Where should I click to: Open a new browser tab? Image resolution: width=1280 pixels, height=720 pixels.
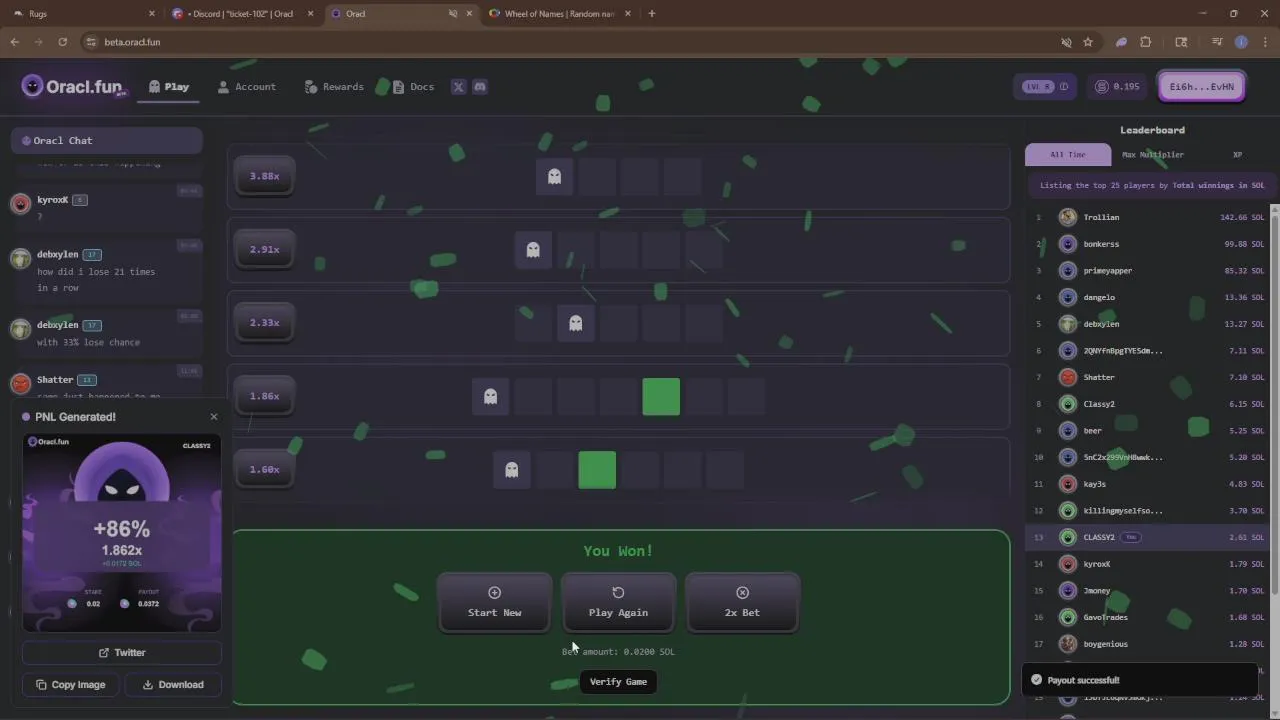coord(652,14)
